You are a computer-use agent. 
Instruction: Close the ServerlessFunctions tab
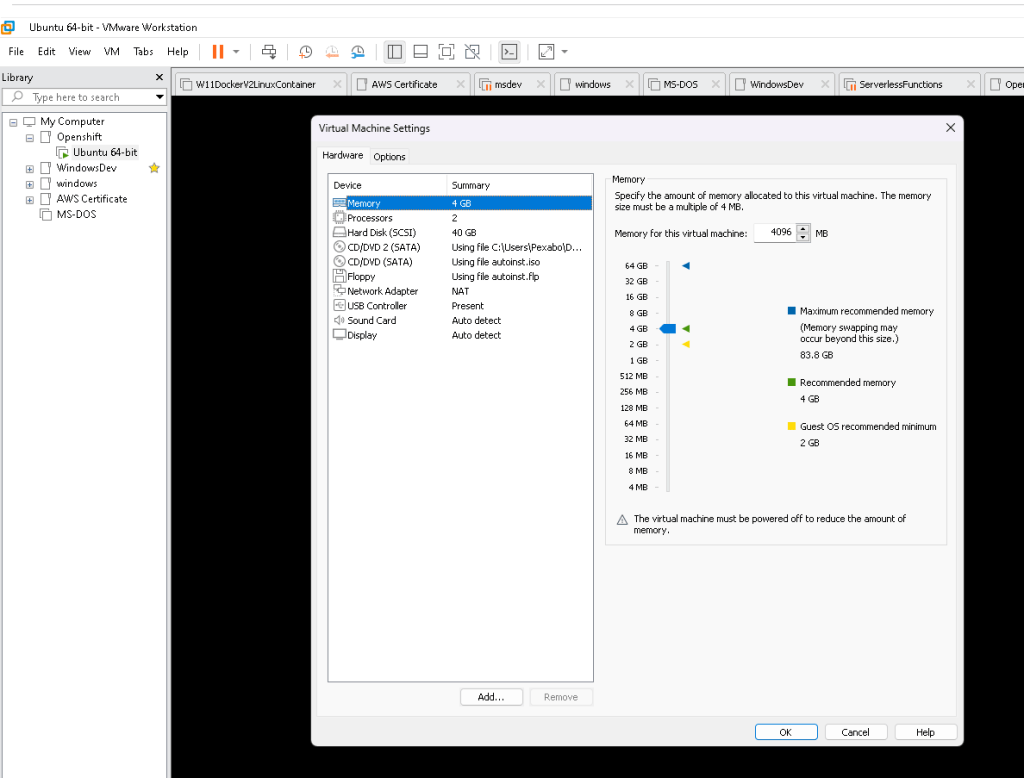[x=971, y=84]
